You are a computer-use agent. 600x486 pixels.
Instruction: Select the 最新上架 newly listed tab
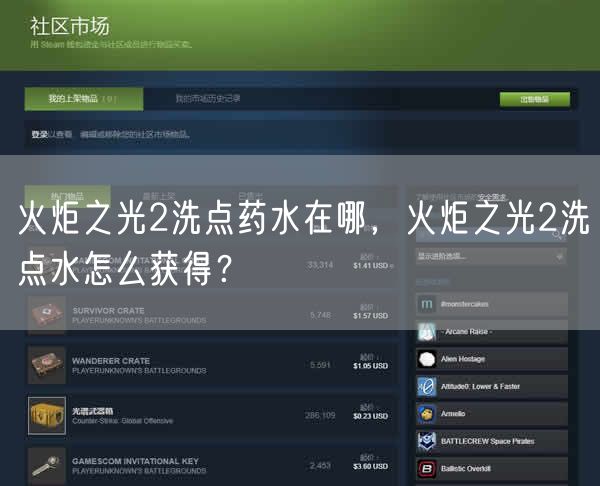(159, 196)
